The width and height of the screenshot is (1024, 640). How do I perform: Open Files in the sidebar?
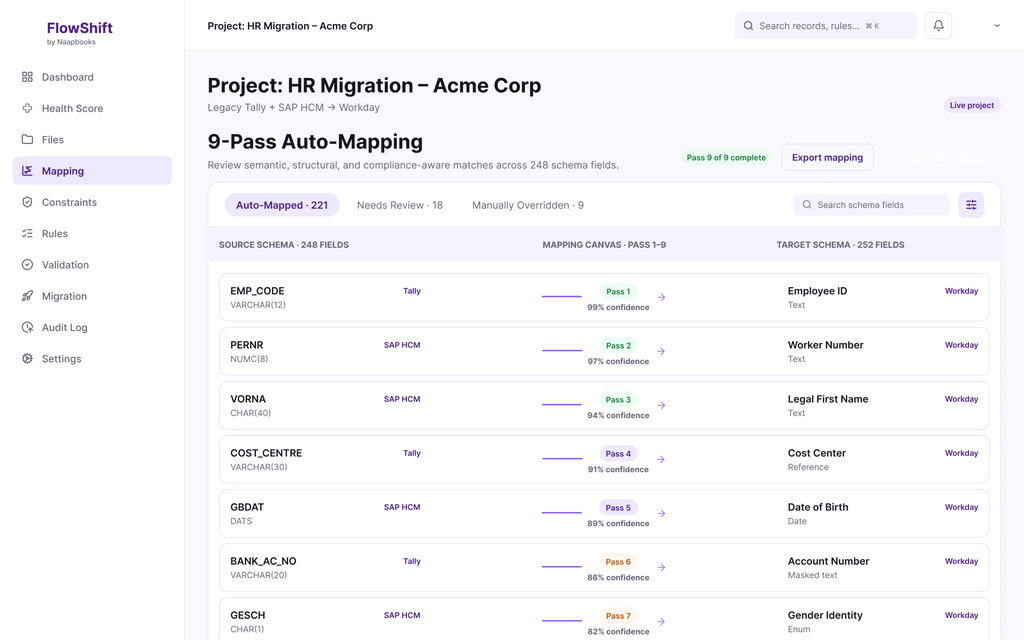click(x=92, y=140)
